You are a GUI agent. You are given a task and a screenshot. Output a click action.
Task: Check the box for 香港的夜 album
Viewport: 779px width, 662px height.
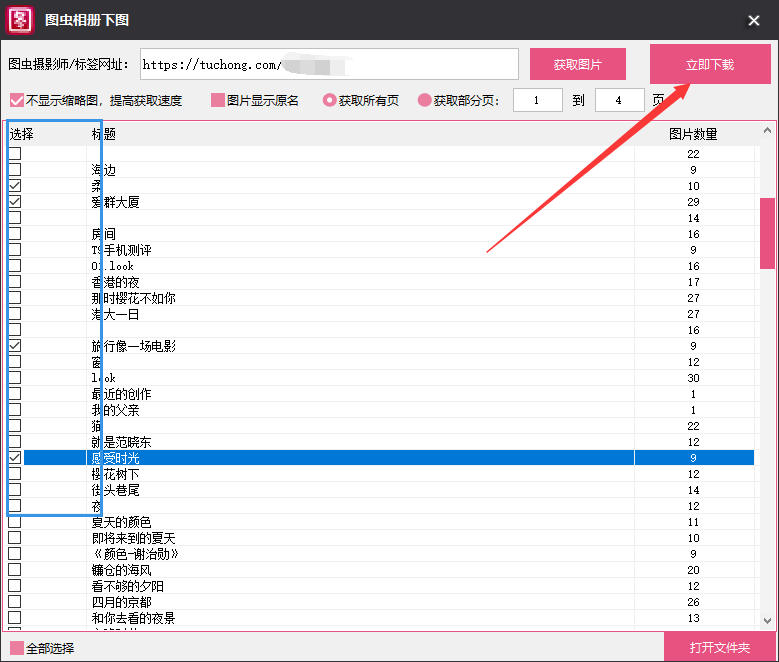tap(15, 282)
